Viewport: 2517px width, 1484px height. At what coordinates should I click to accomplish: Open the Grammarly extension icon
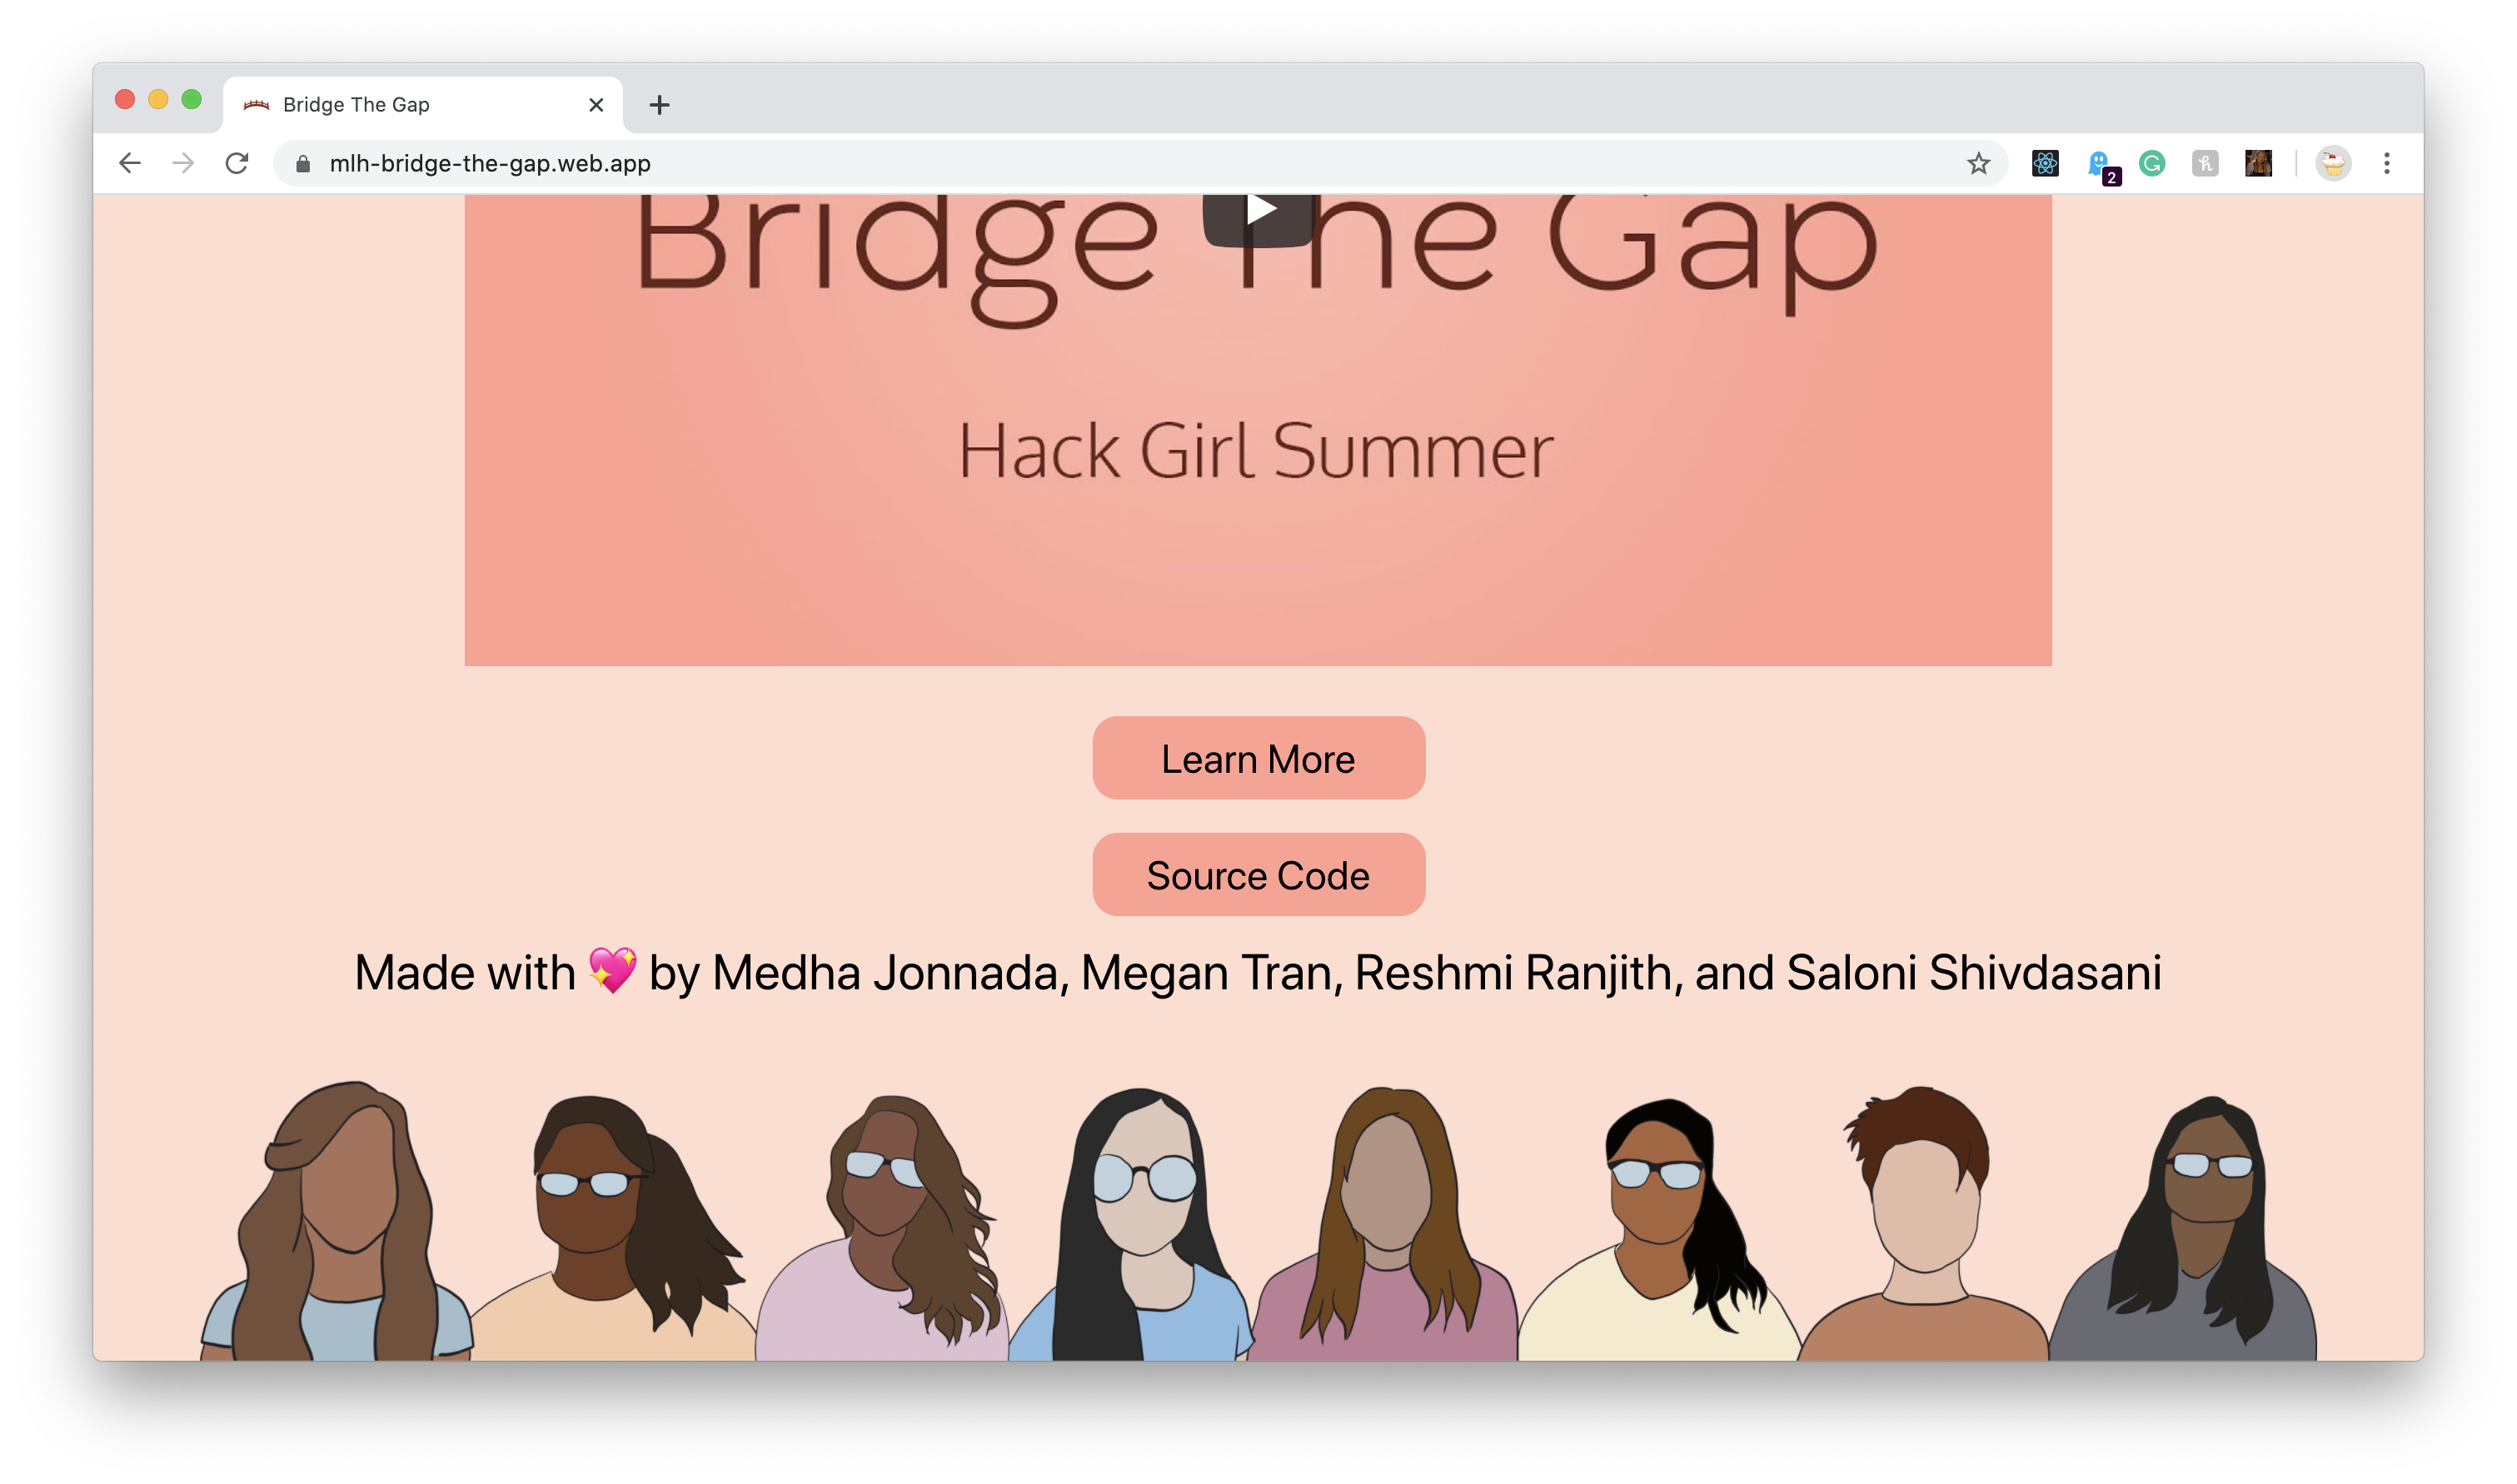click(2152, 163)
